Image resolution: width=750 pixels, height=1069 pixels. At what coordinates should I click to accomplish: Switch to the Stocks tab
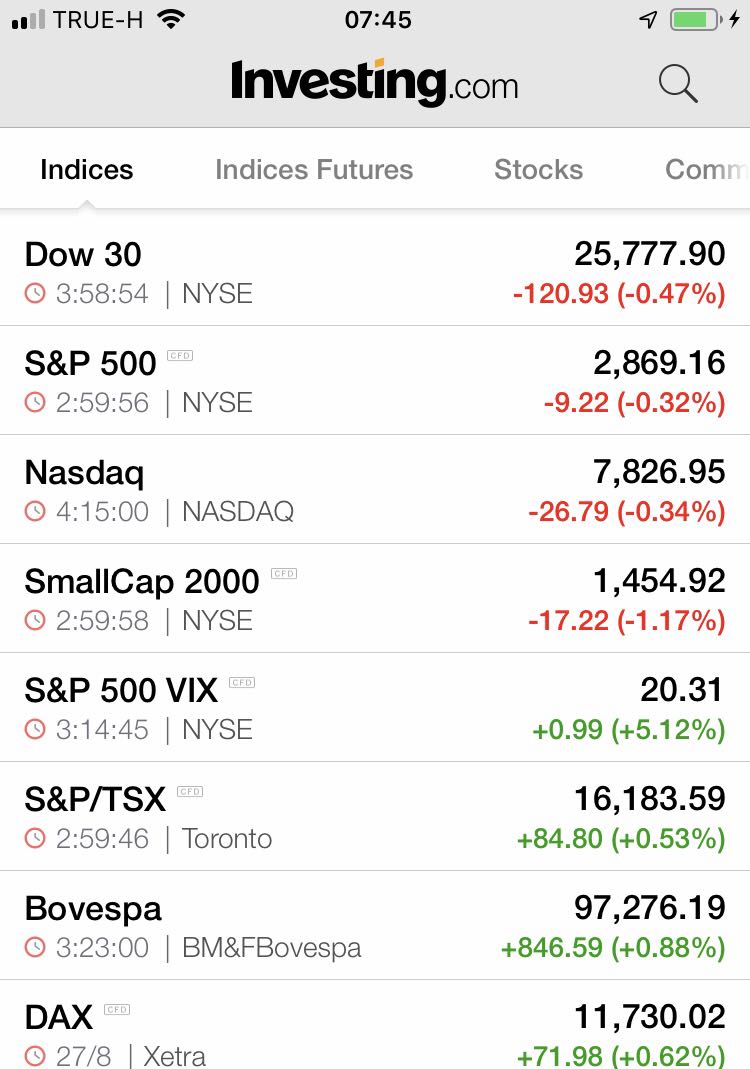(x=539, y=169)
